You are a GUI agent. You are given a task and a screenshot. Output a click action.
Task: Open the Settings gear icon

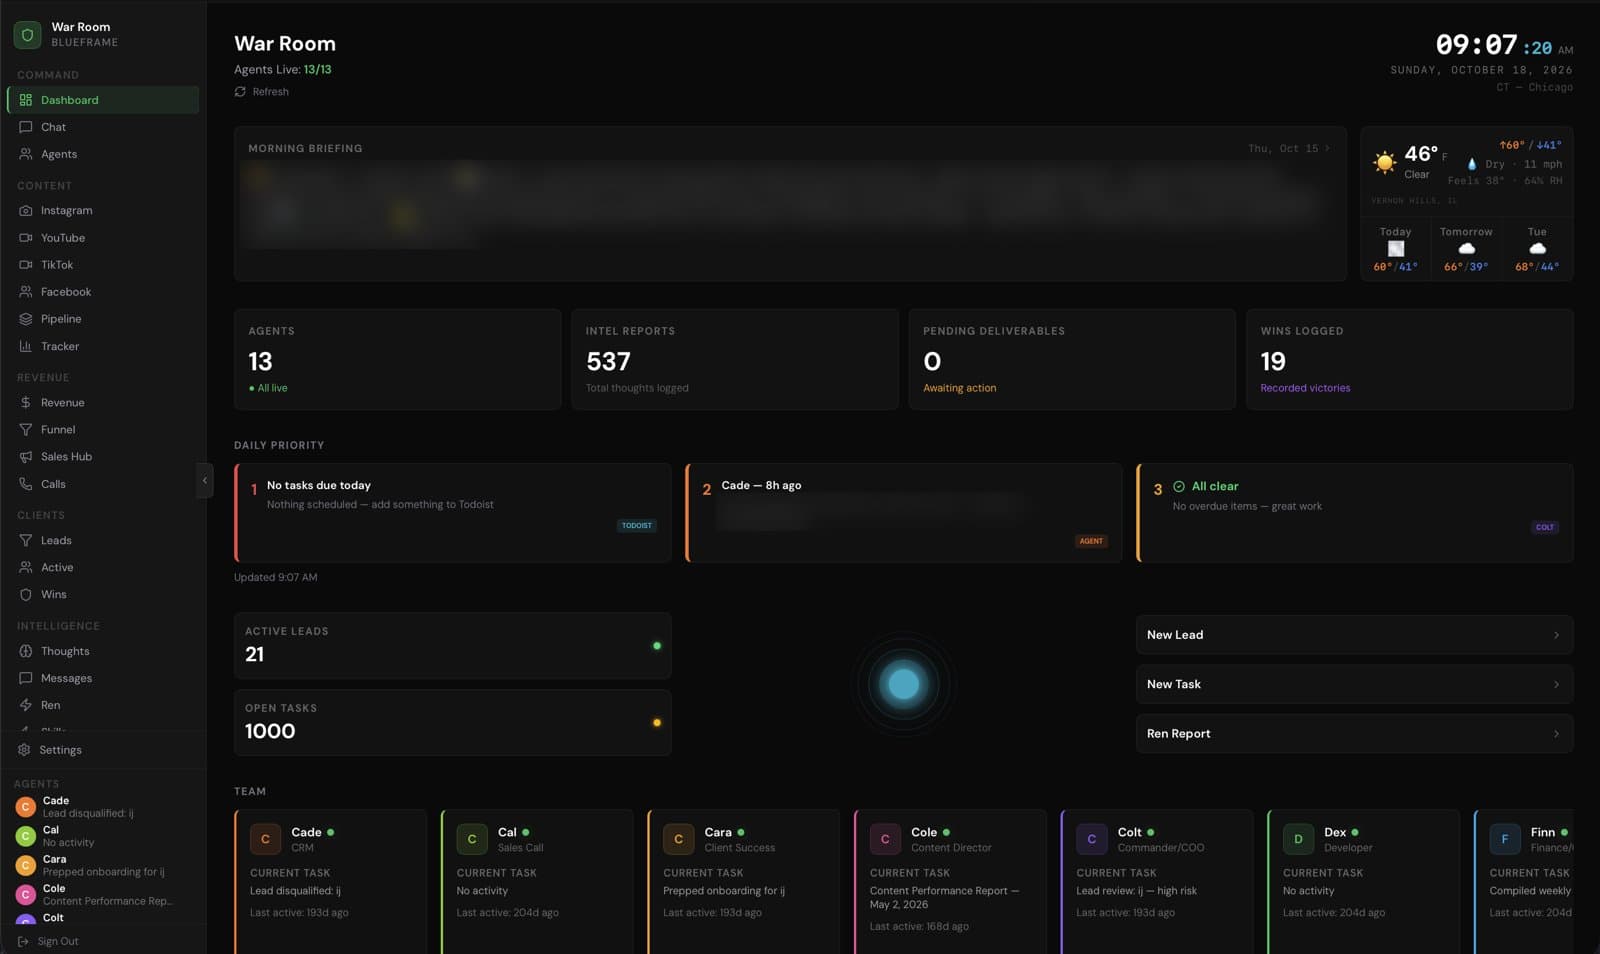tap(24, 750)
